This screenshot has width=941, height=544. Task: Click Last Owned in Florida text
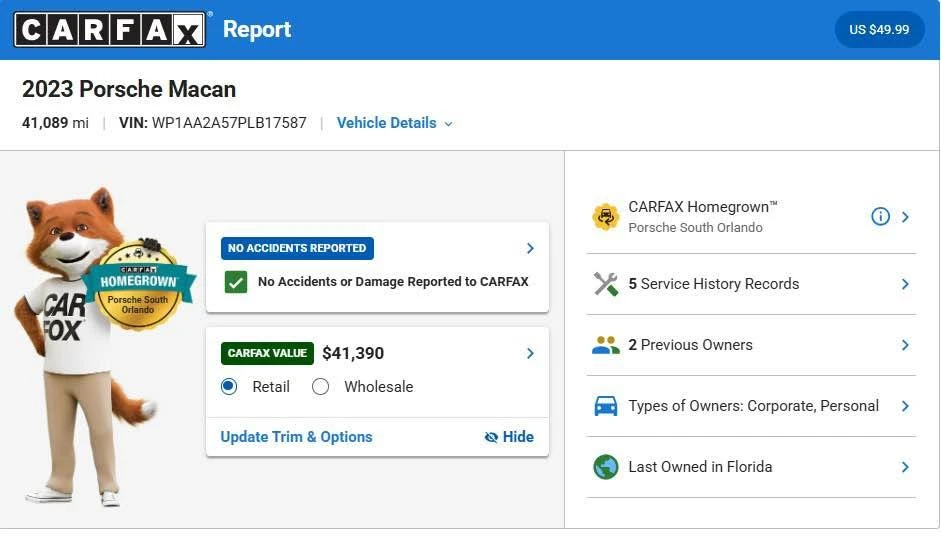700,467
